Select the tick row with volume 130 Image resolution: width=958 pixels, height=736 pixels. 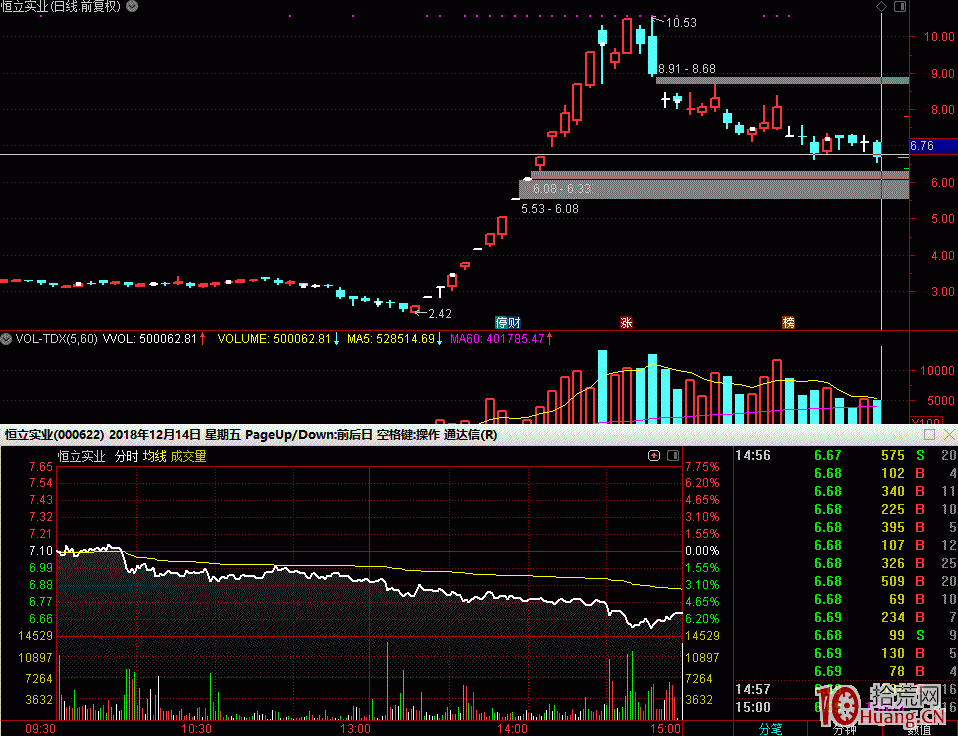[846, 653]
